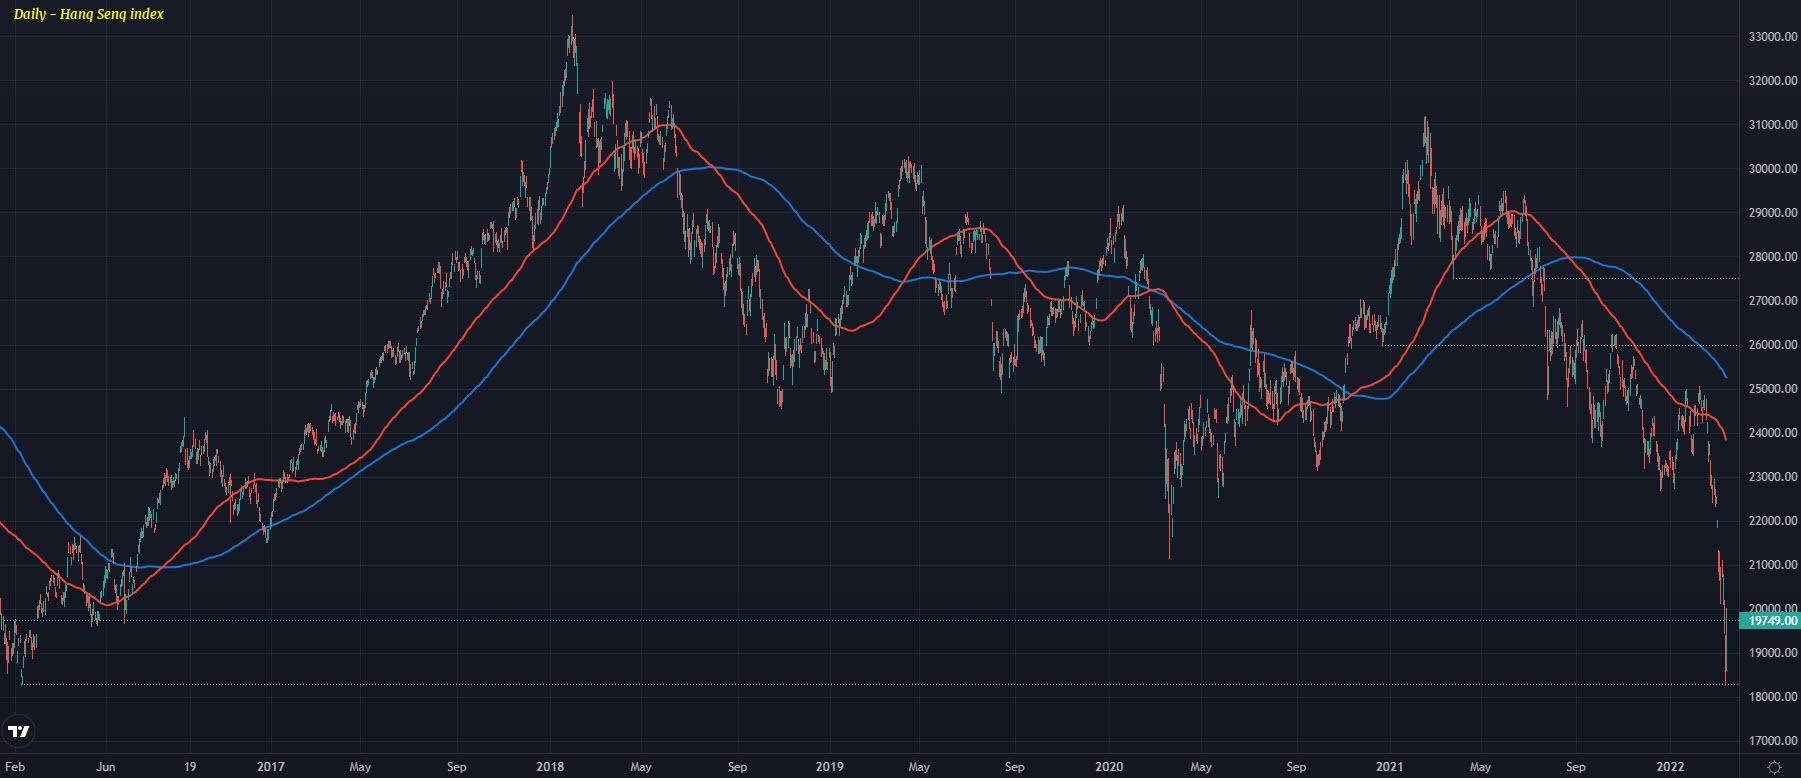
Task: Click the chart title Daily – Hang Seng index
Action: coord(89,14)
